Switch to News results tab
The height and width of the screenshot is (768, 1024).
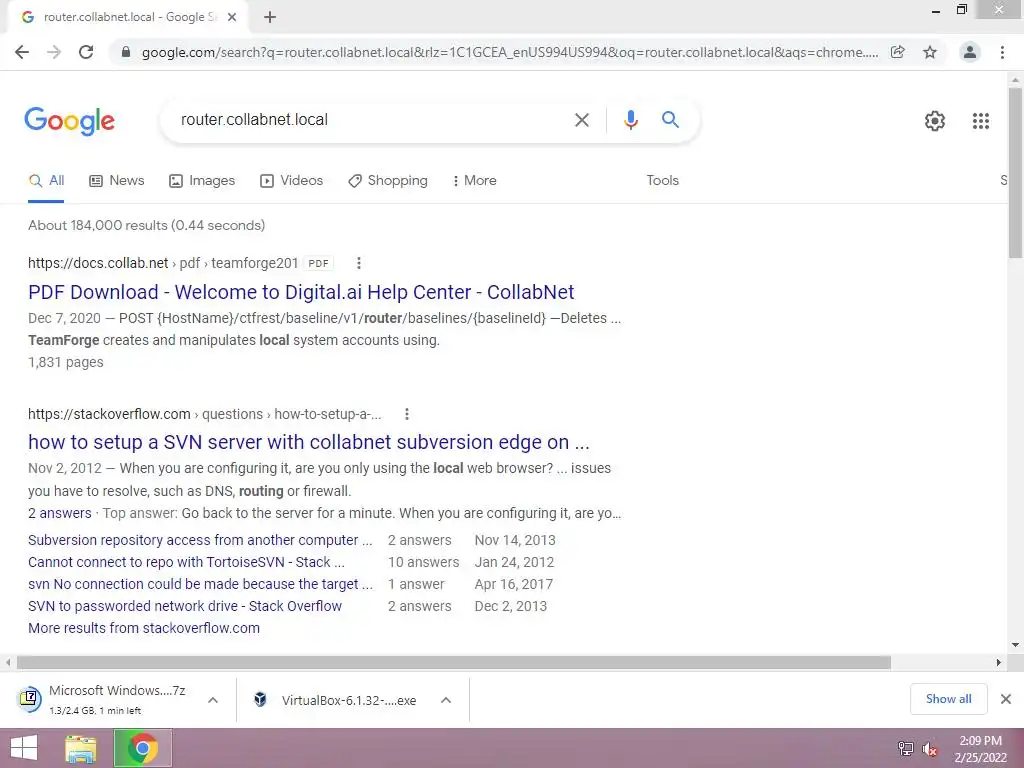pos(117,181)
